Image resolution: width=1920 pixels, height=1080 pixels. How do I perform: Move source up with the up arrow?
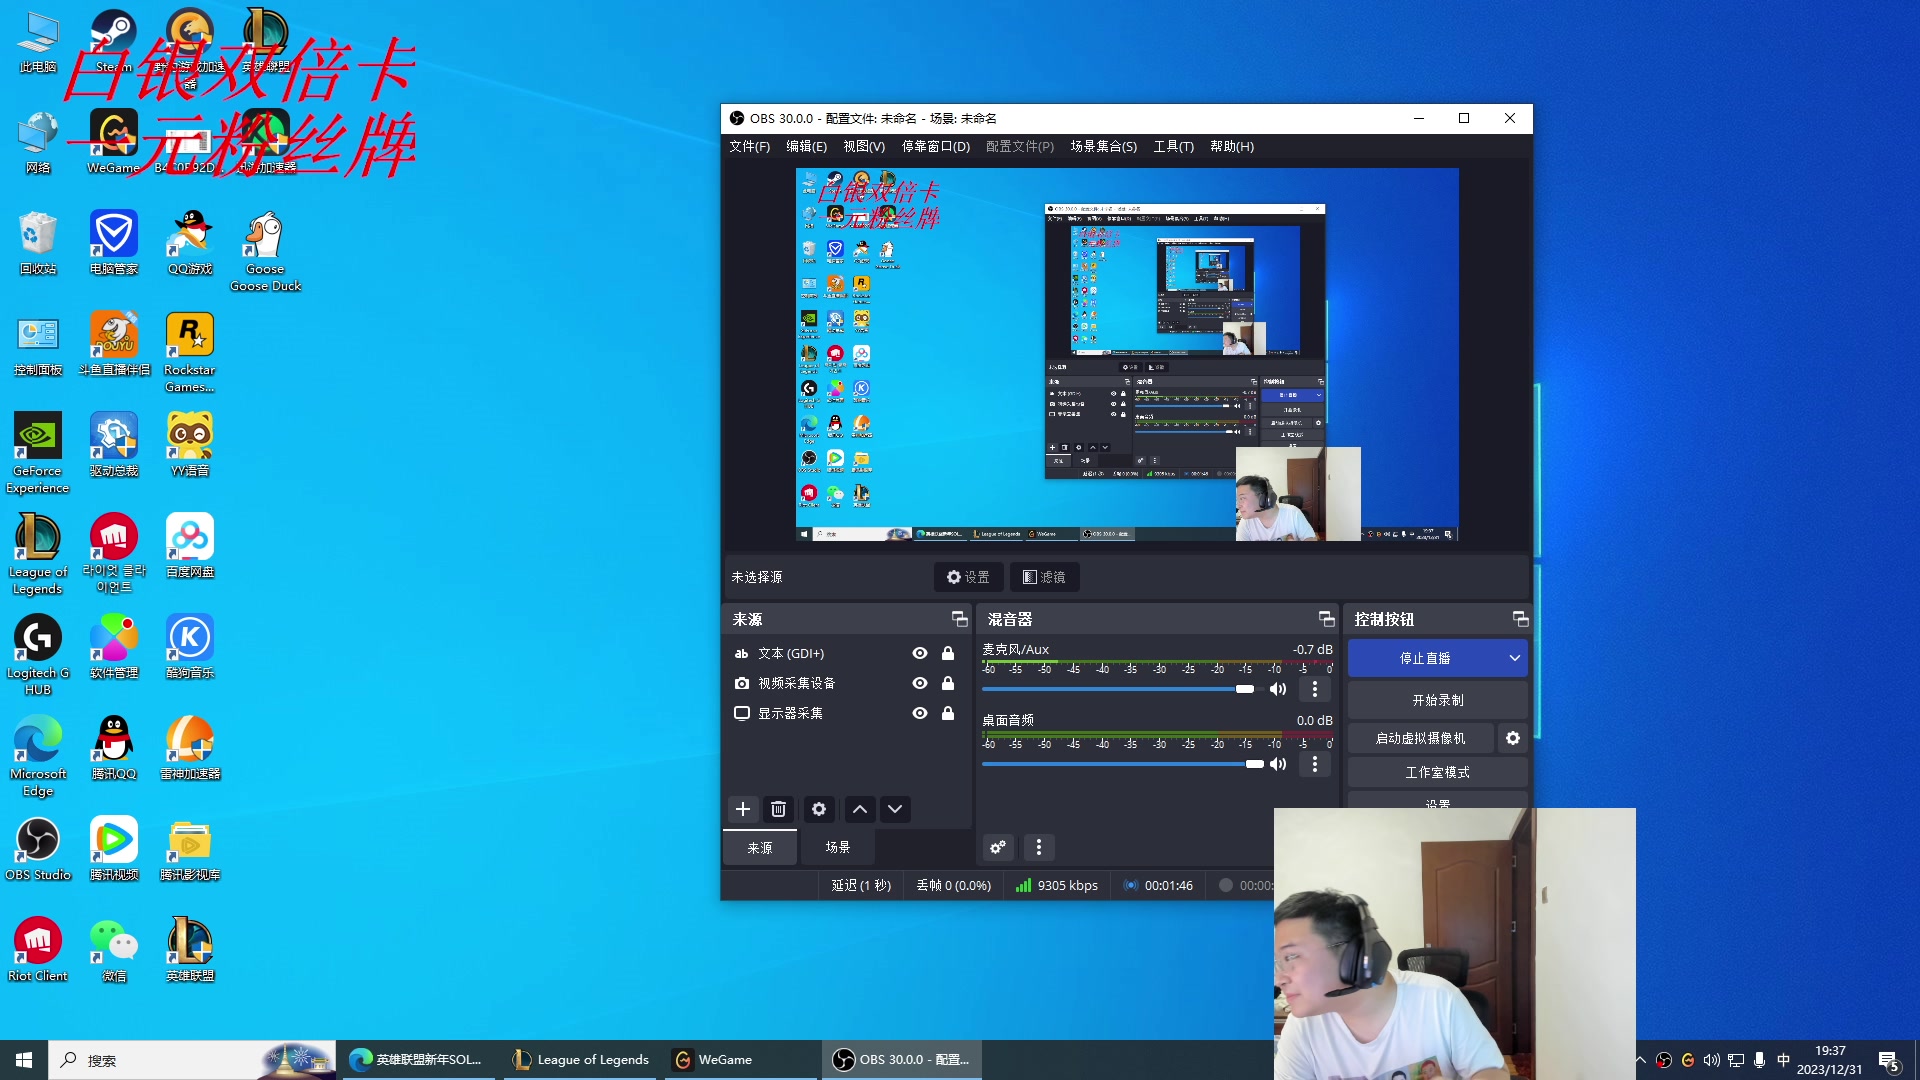coord(860,809)
